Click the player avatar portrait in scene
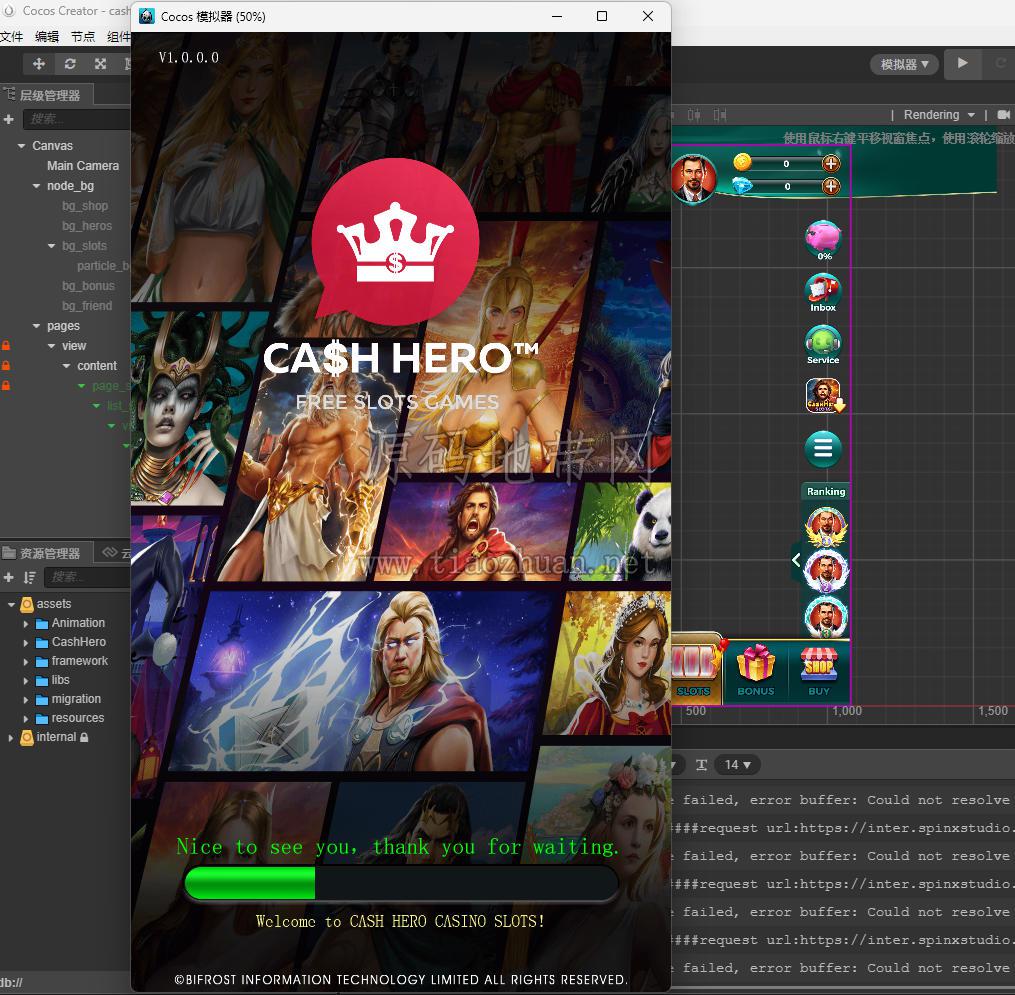1015x995 pixels. coord(693,178)
